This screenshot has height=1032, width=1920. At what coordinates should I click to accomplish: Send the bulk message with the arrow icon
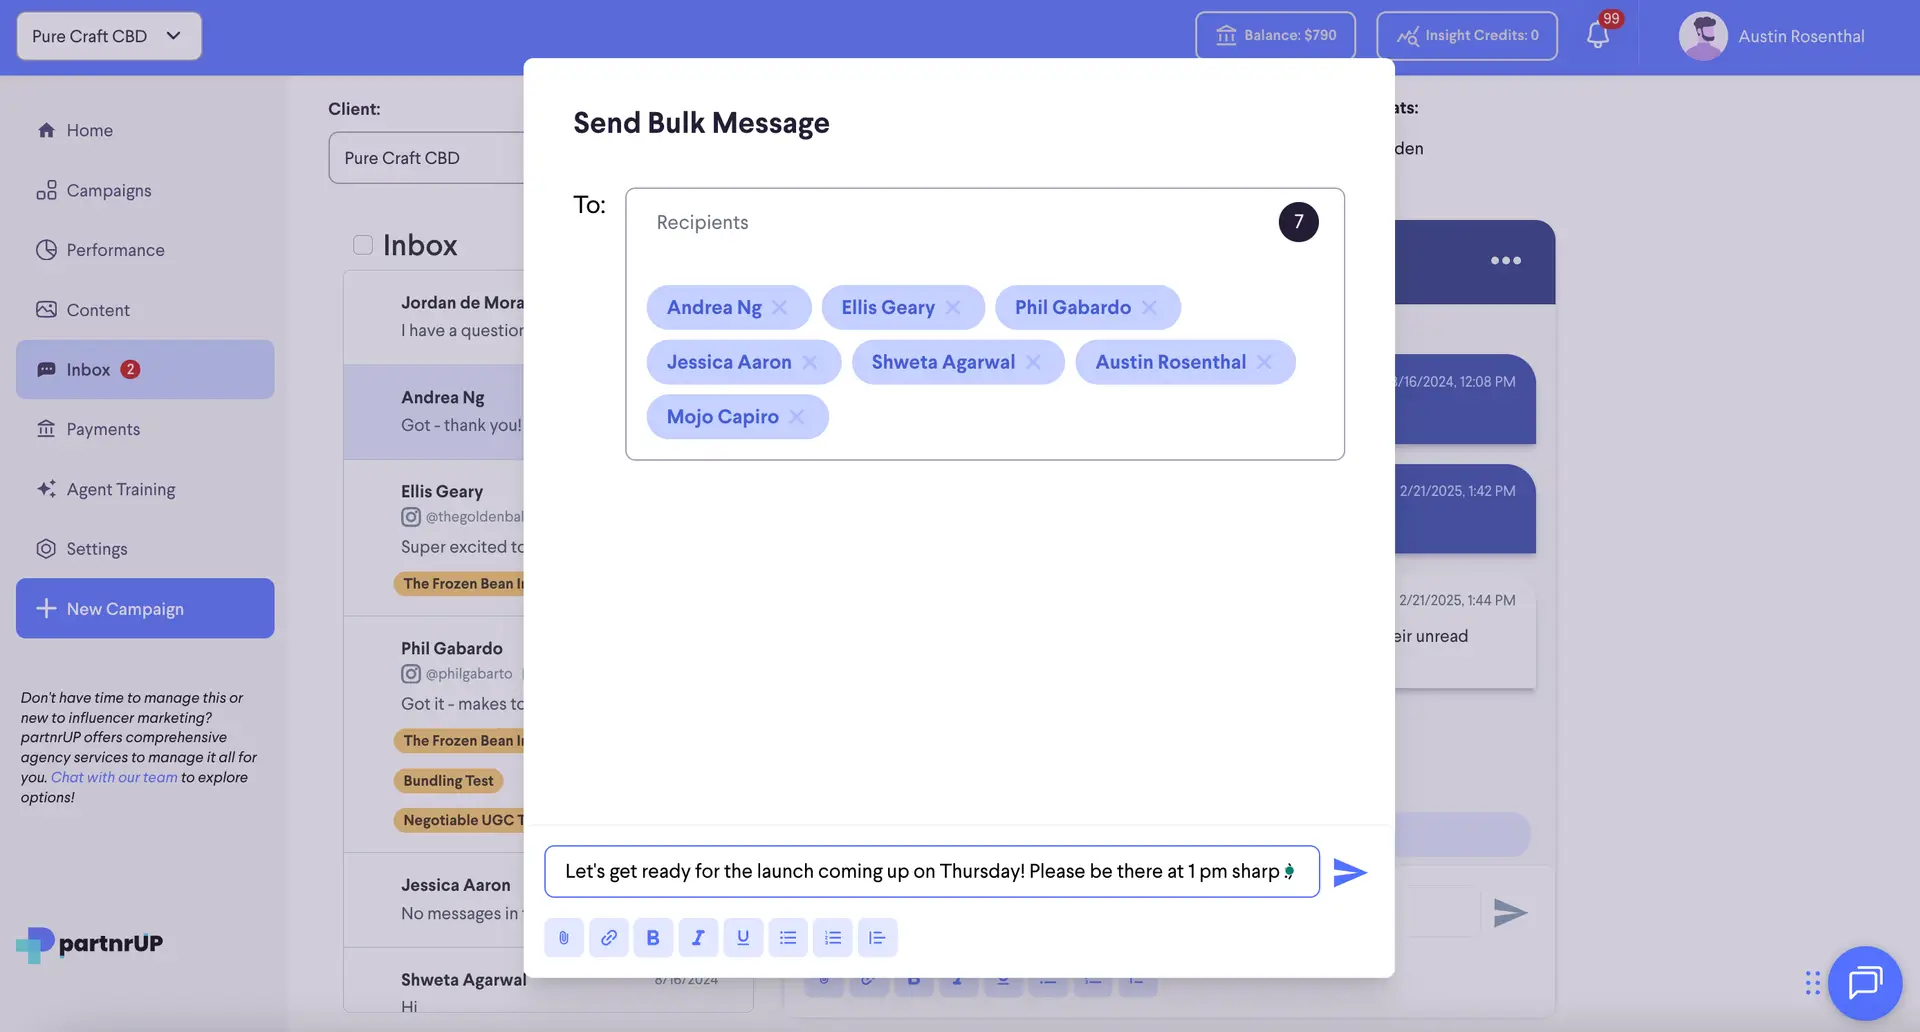1351,871
